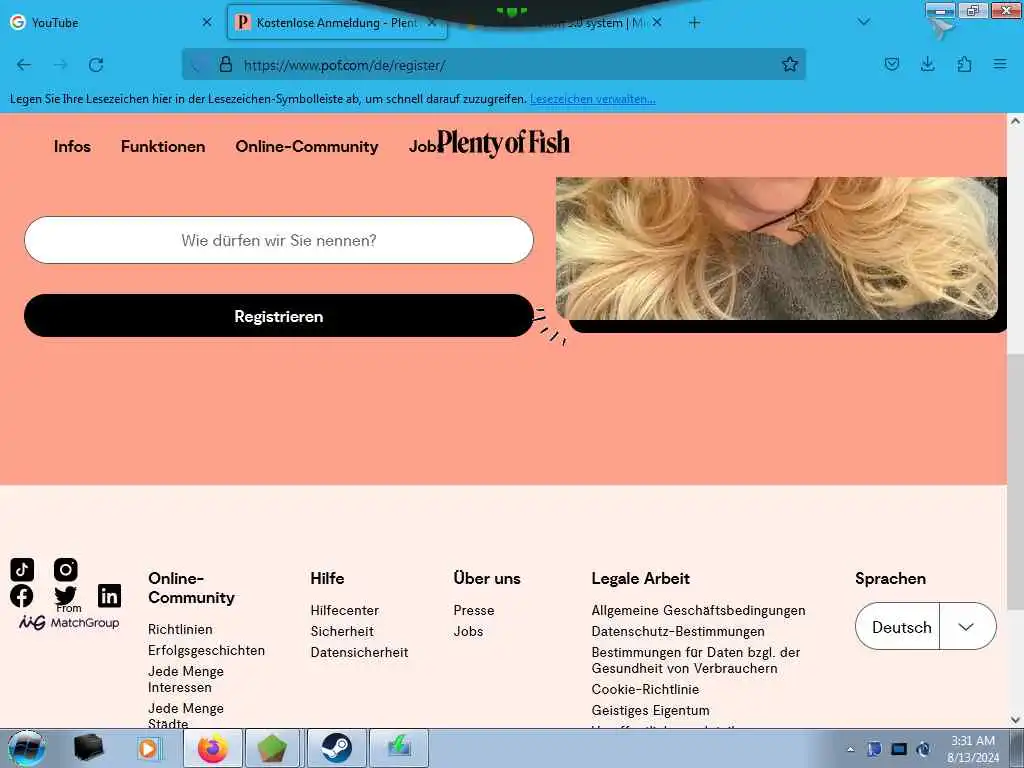Open the clock showing 3:31 AM
The image size is (1024, 768).
pyautogui.click(x=973, y=749)
